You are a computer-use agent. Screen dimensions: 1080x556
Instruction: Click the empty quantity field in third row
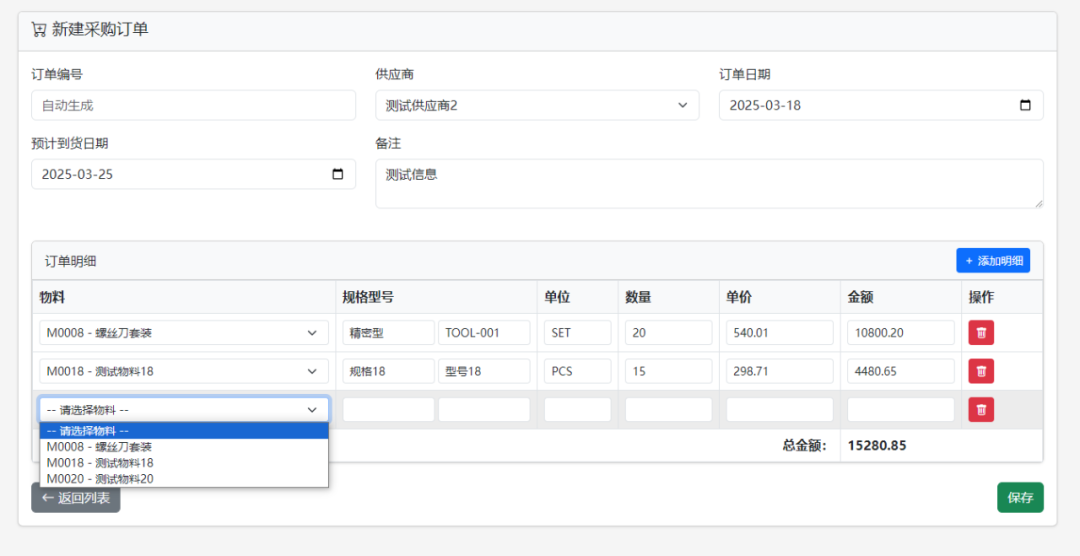(668, 410)
